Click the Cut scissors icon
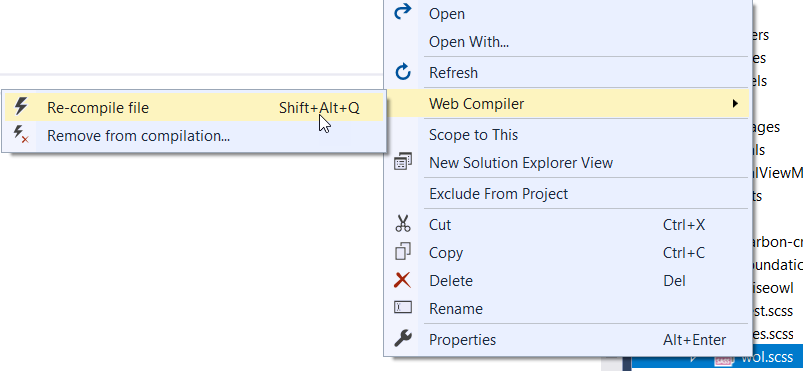 click(403, 224)
